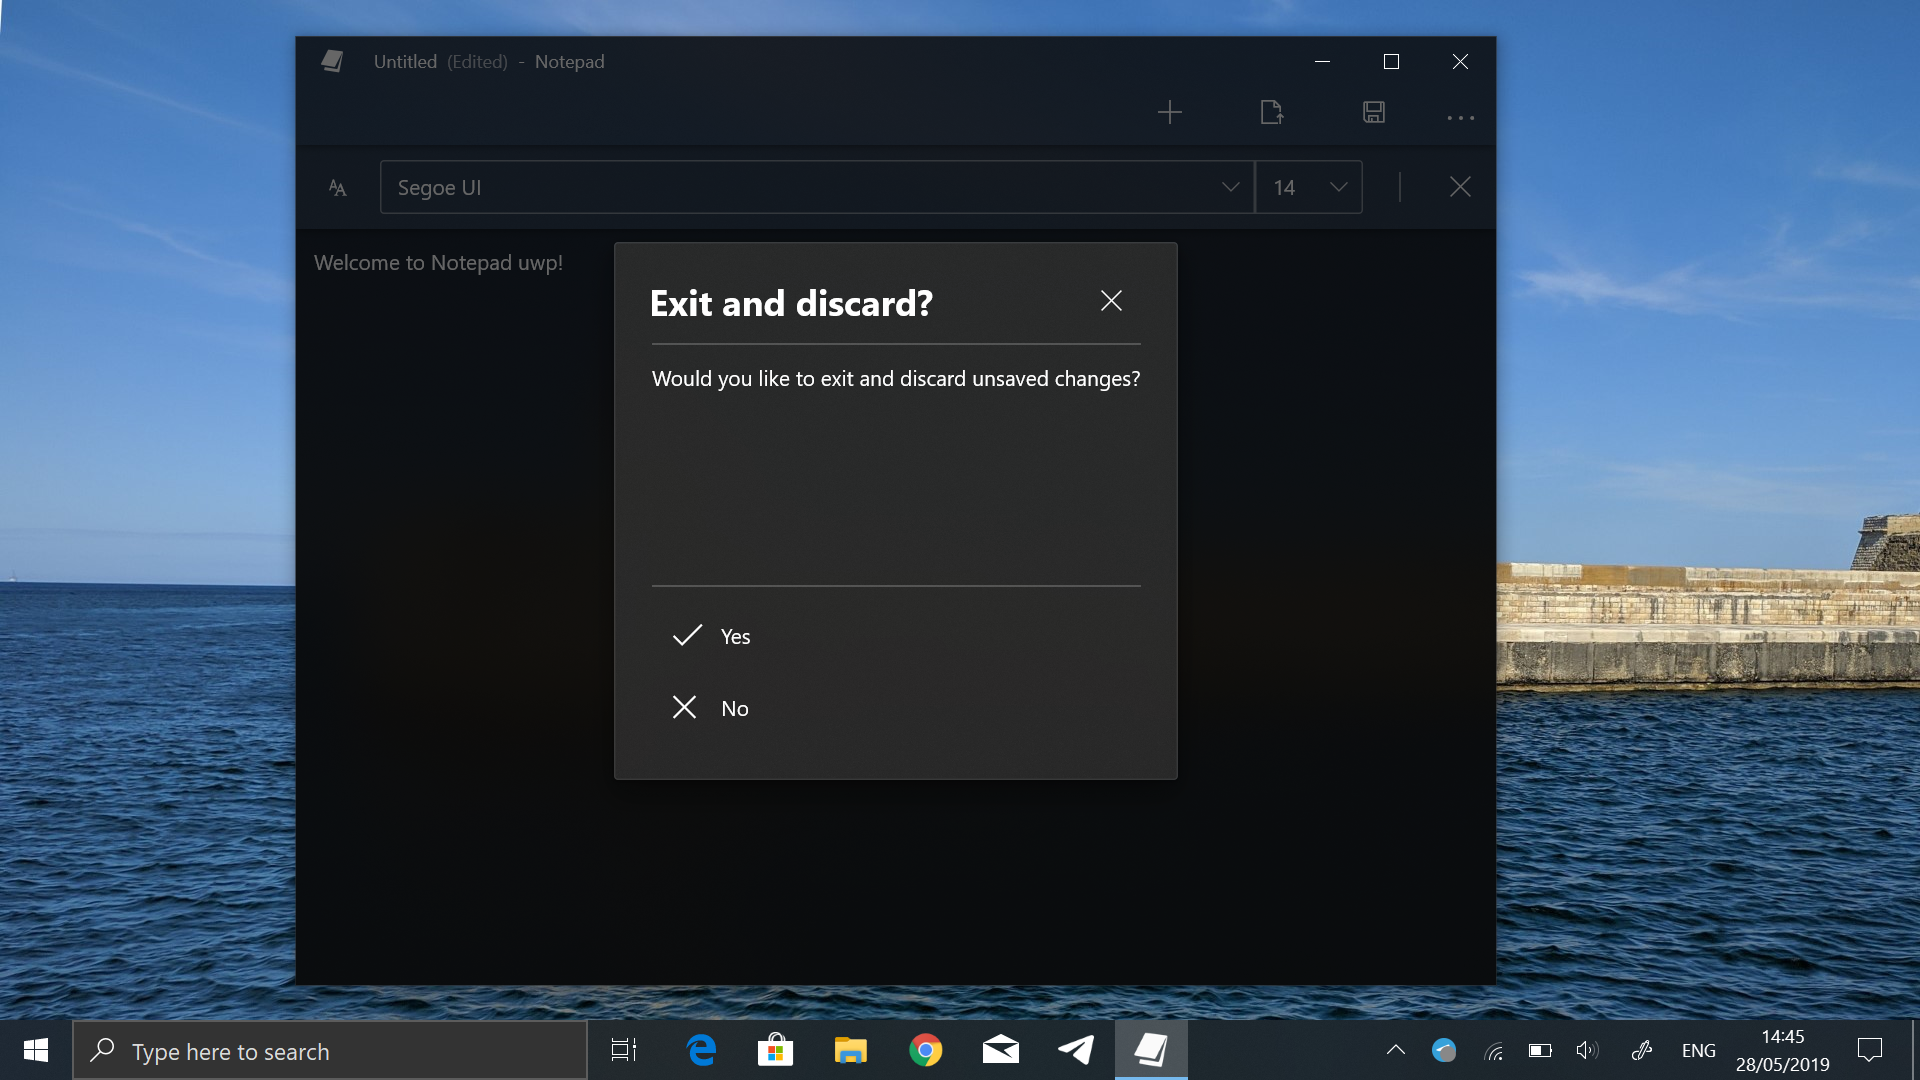1920x1080 pixels.
Task: Click the save disk icon
Action: [x=1373, y=112]
